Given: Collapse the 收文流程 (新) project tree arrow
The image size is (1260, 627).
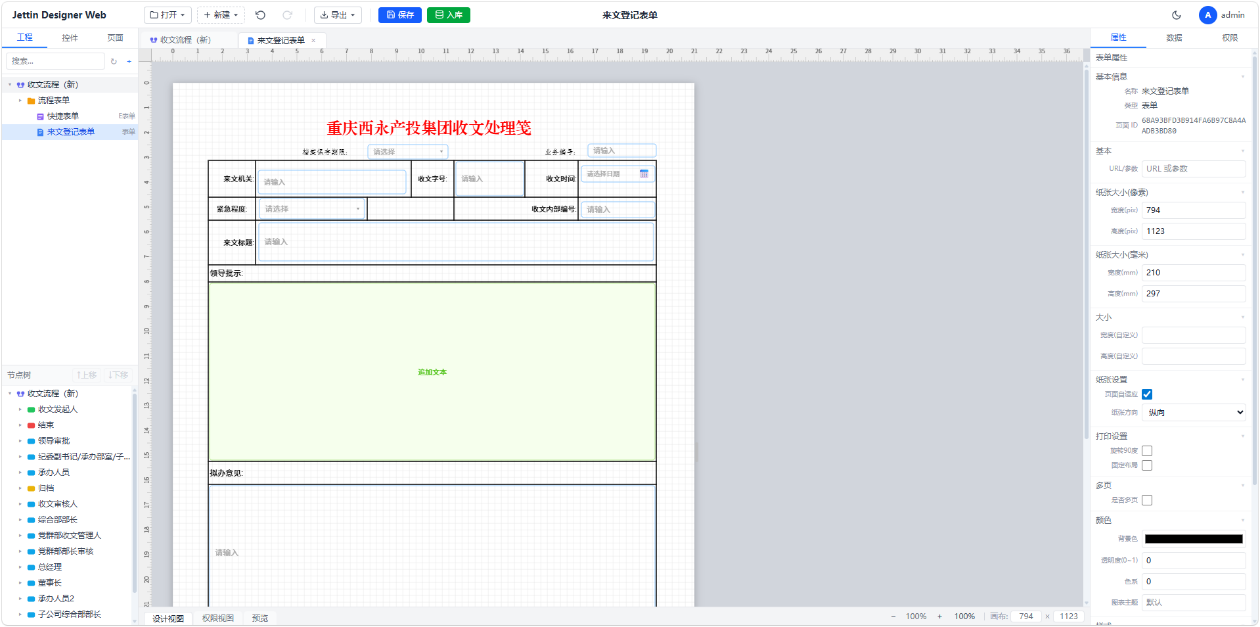Looking at the screenshot, I should pyautogui.click(x=9, y=85).
